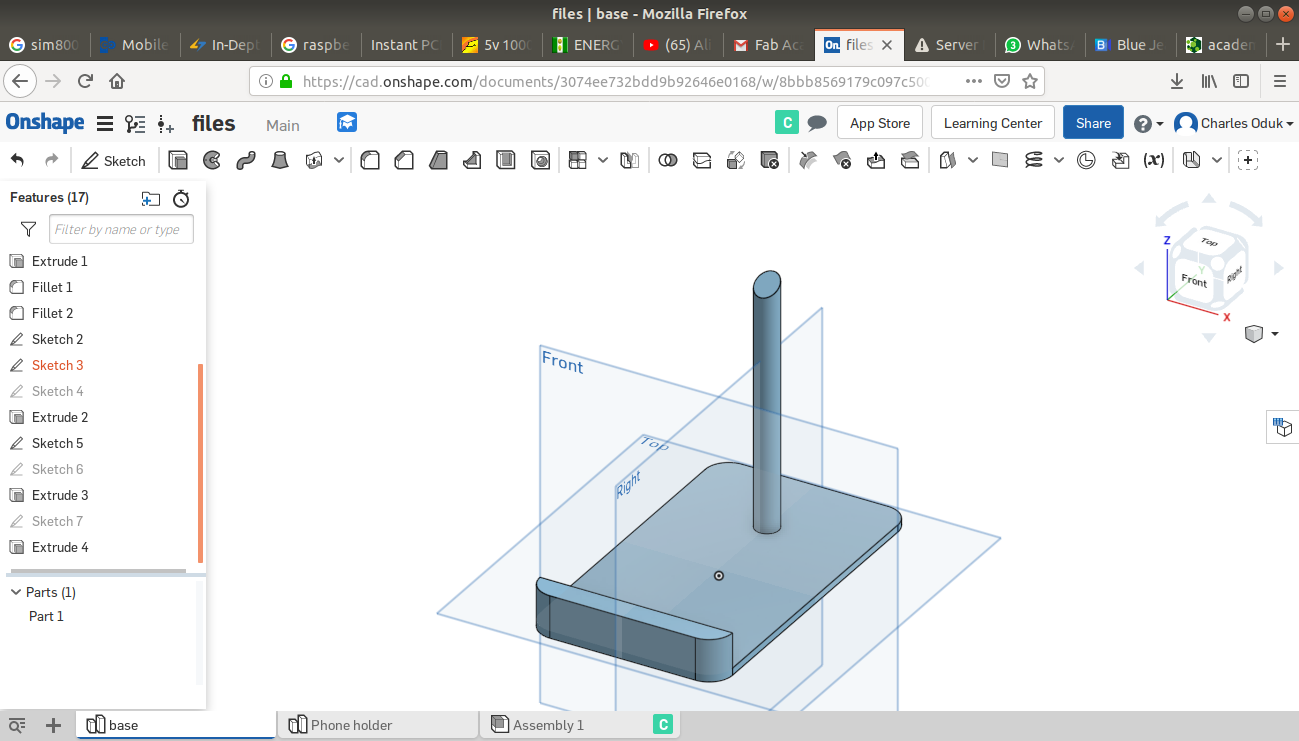Select the Plane tool
The width and height of the screenshot is (1299, 741).
pyautogui.click(x=1000, y=160)
